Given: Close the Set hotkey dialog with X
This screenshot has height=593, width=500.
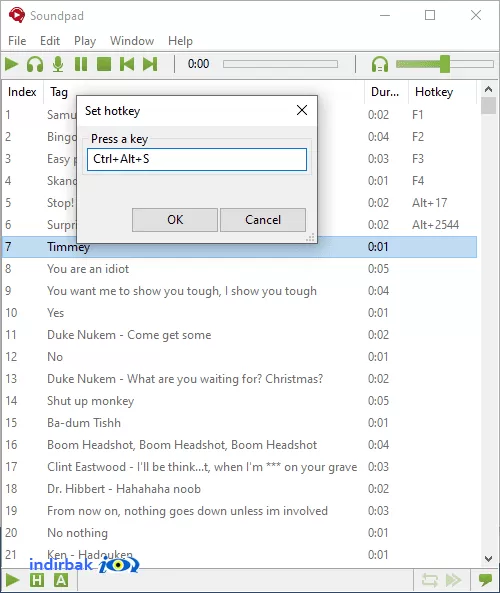Looking at the screenshot, I should [302, 110].
